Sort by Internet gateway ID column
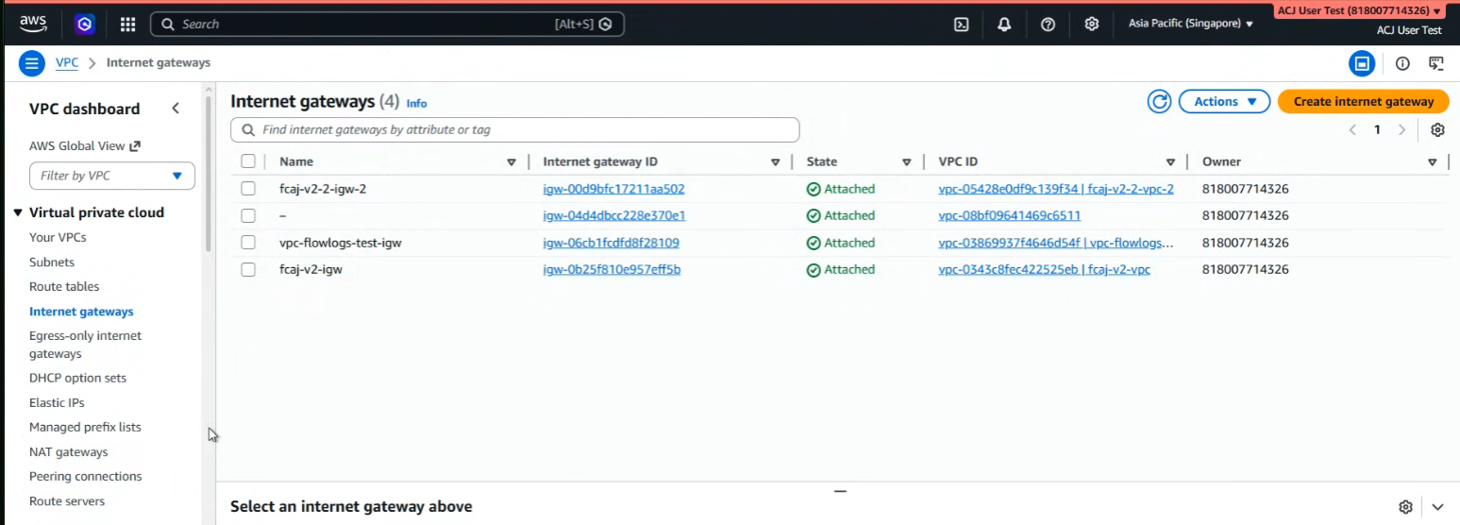The image size is (1460, 525). click(x=775, y=162)
